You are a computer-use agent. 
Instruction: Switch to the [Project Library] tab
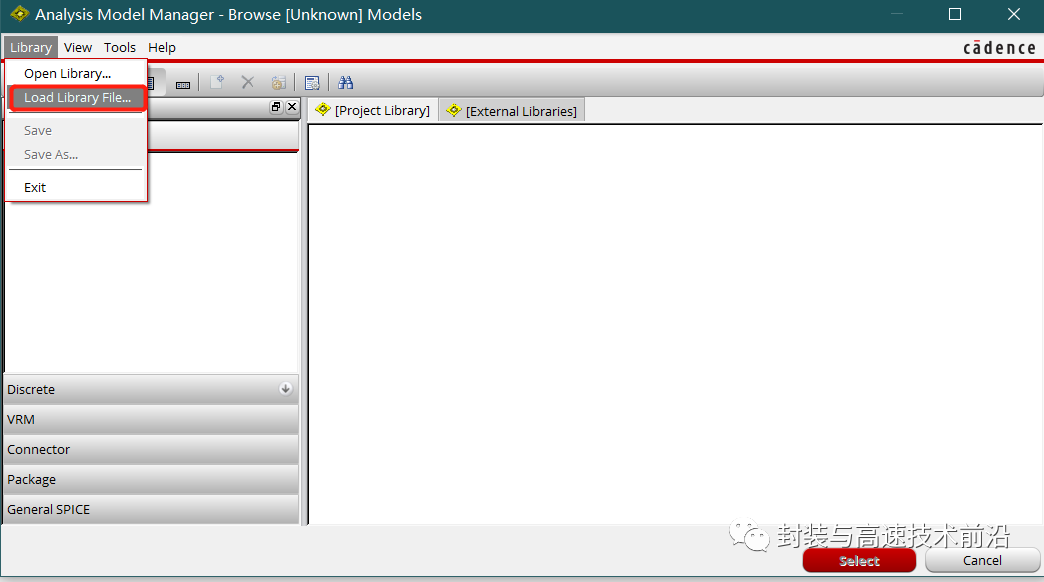[x=374, y=111]
